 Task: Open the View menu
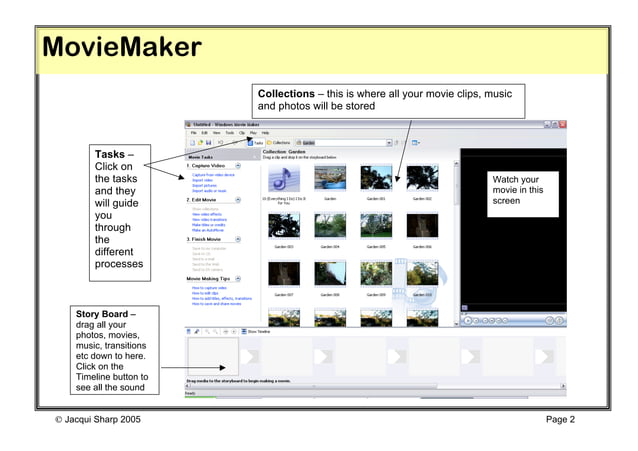click(217, 133)
